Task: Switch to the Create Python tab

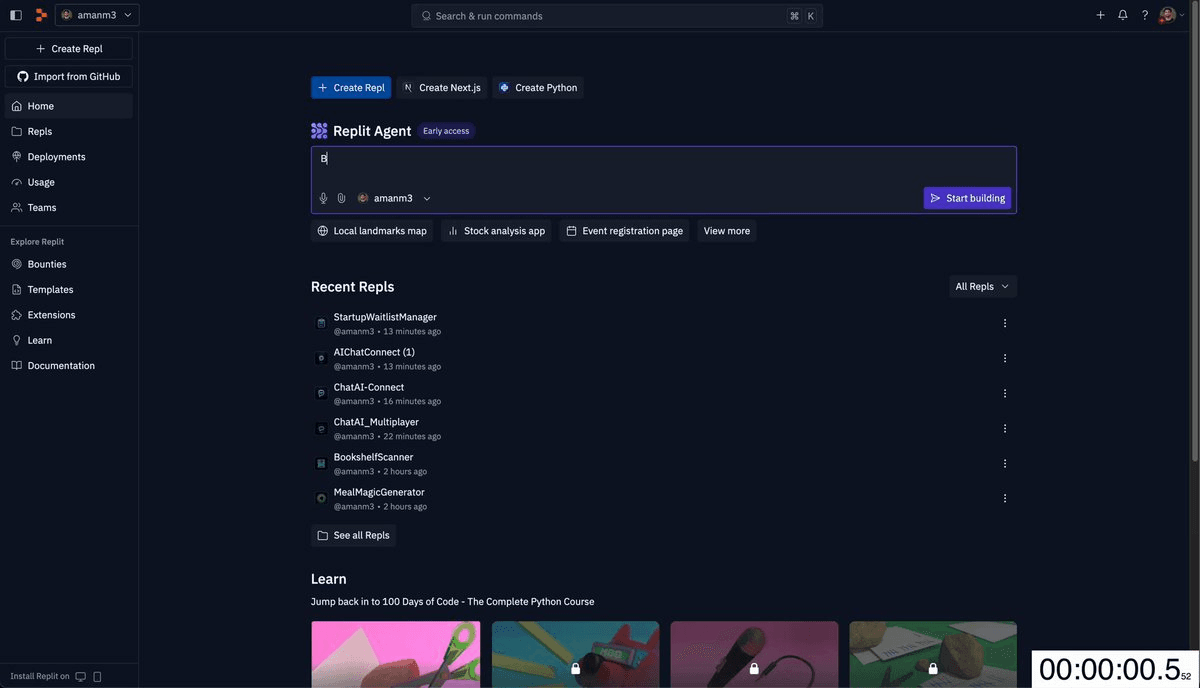Action: click(x=538, y=87)
